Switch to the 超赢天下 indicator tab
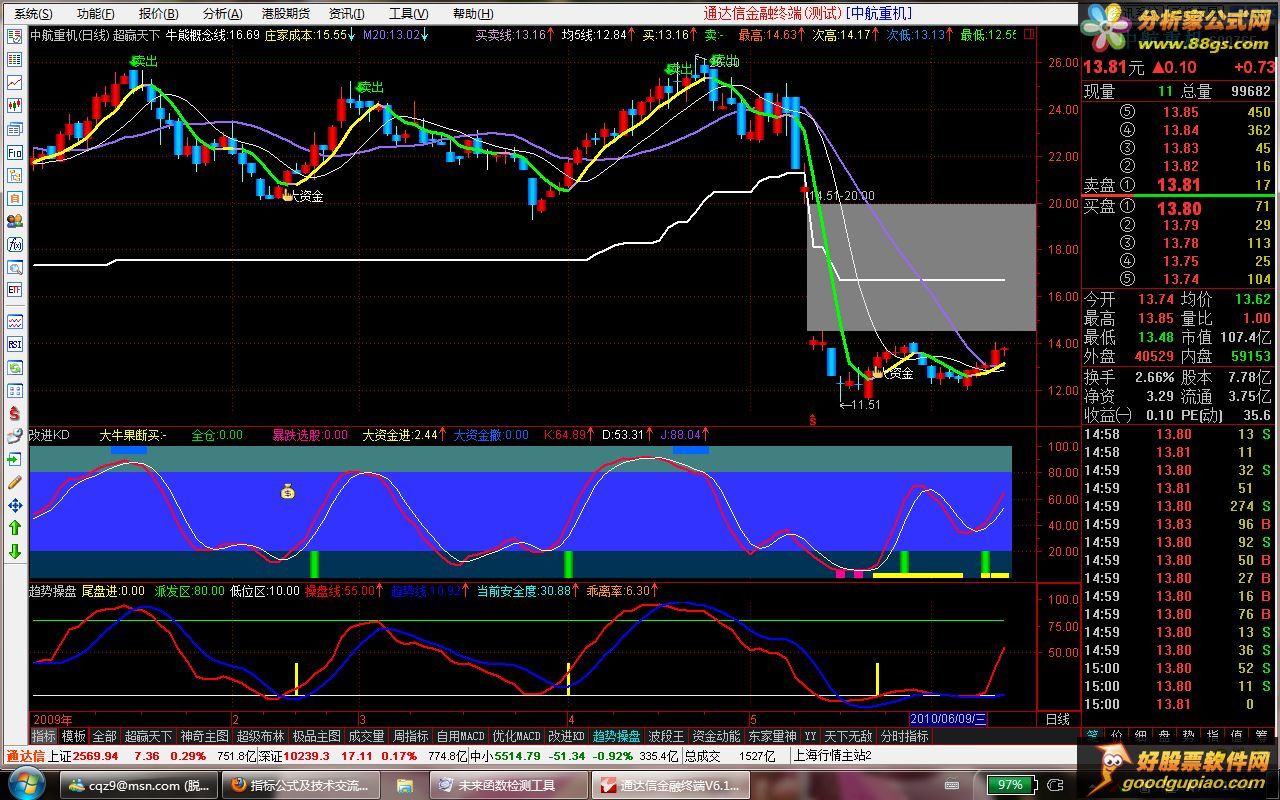1280x800 pixels. pos(148,736)
